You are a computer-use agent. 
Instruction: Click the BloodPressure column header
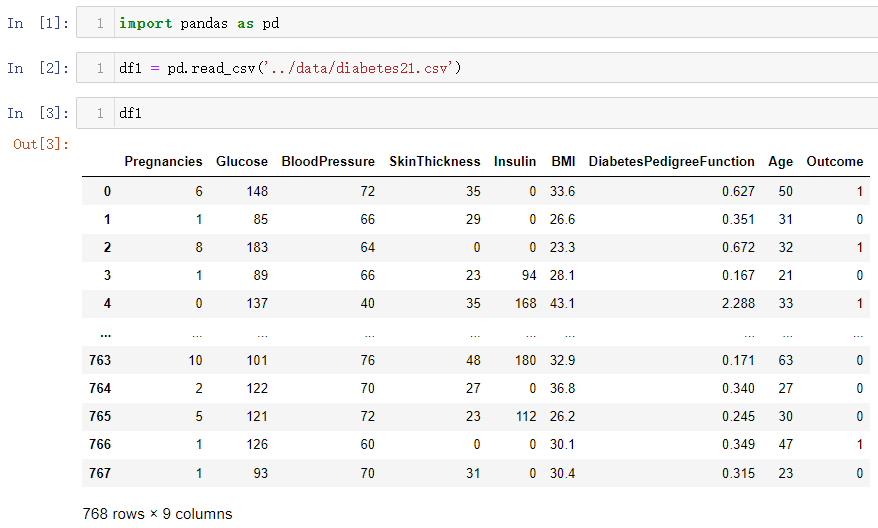[328, 162]
